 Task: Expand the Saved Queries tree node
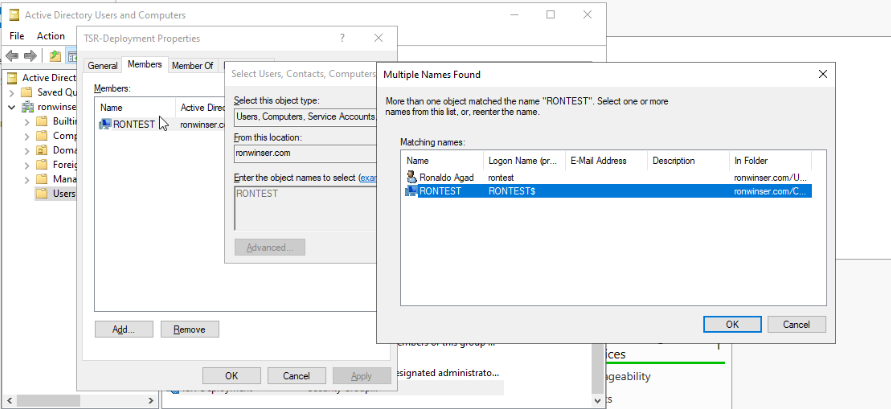11,92
